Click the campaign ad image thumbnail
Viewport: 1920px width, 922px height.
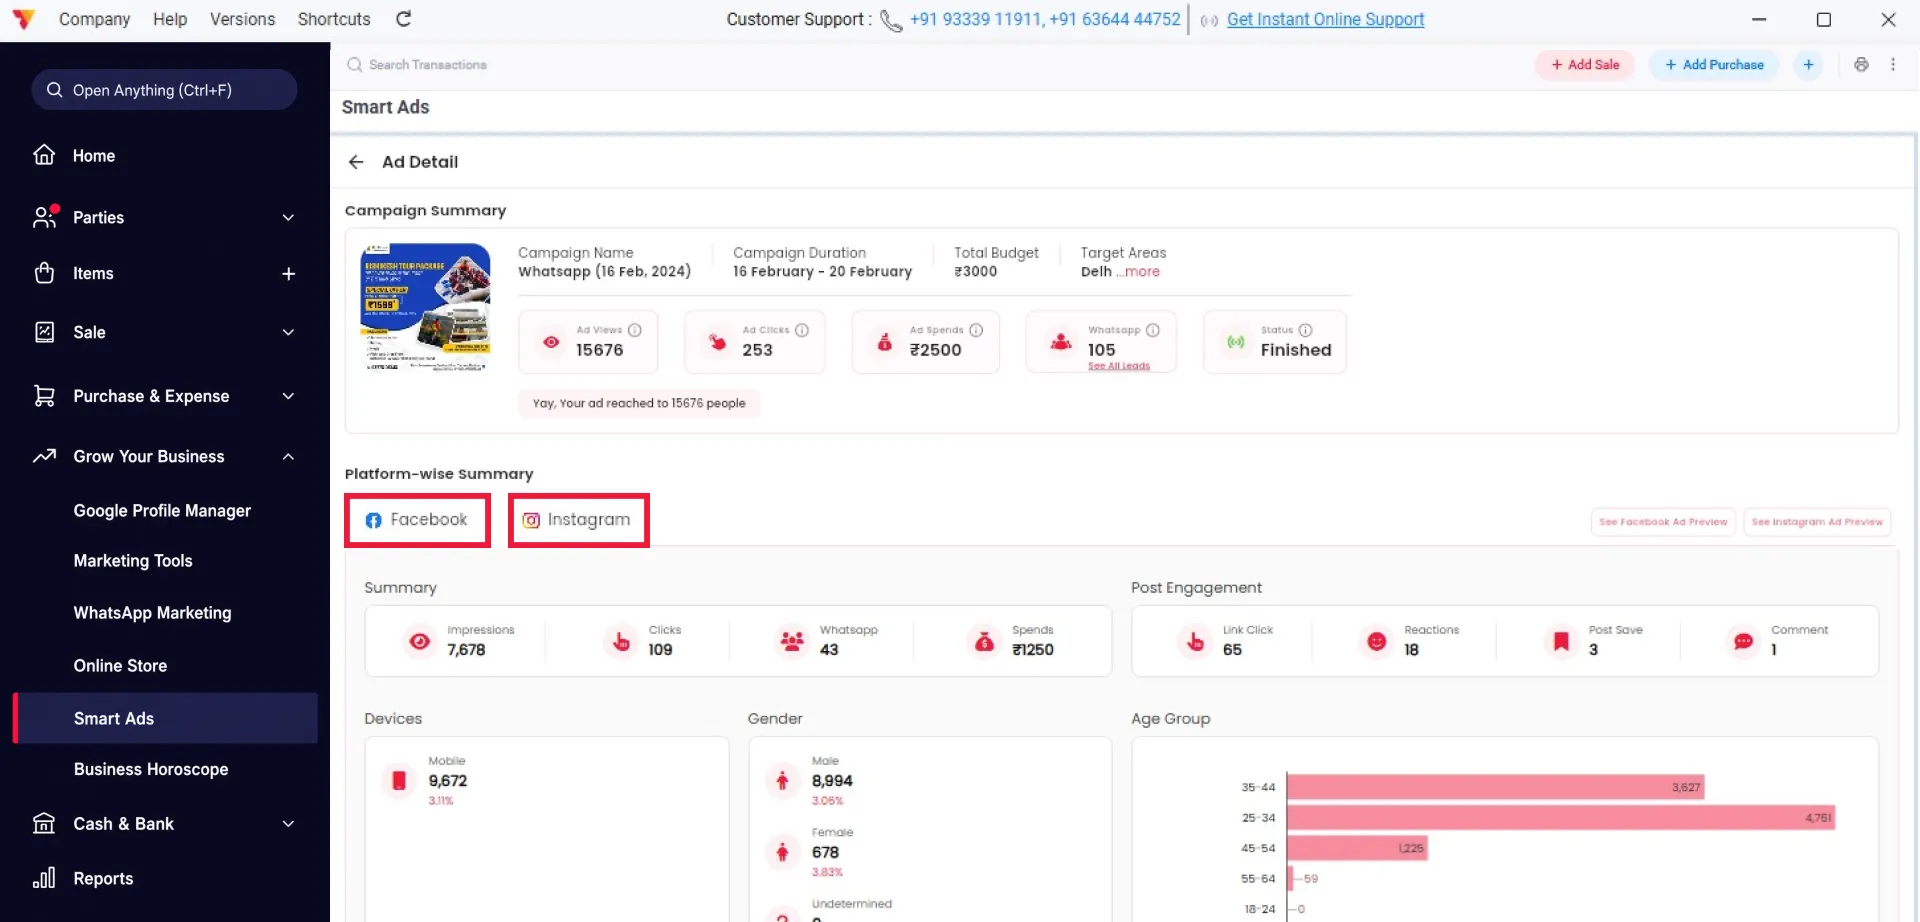[425, 306]
